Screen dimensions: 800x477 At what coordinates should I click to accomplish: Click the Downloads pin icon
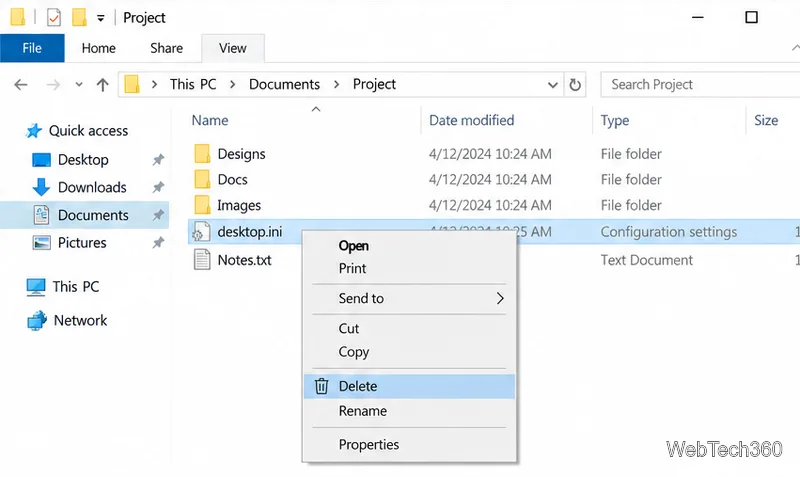[158, 187]
